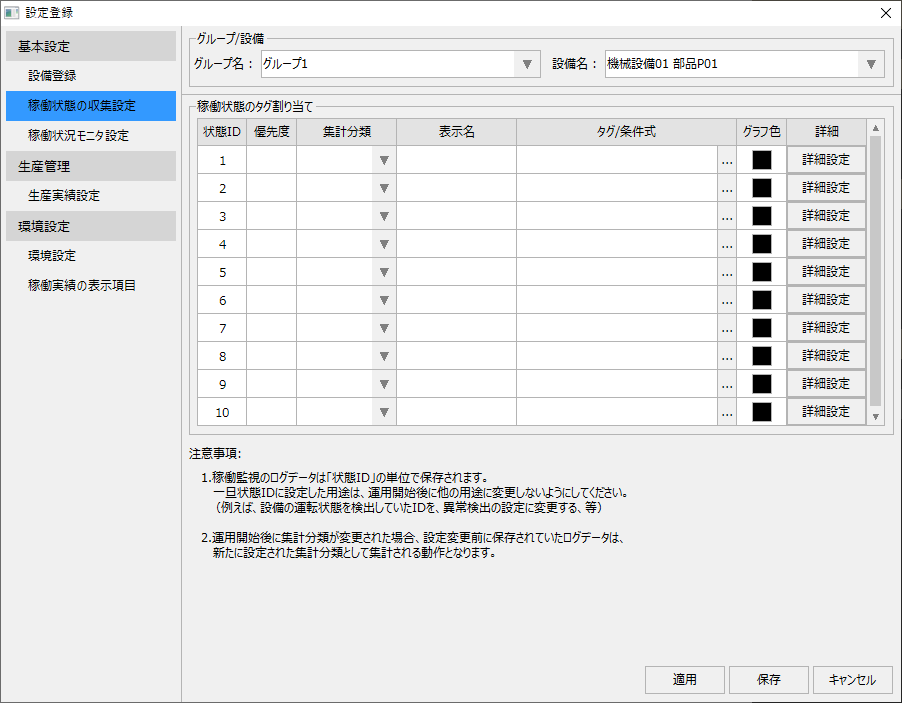Open 詳細設定 for 状態ID 2
This screenshot has height=703, width=902.
(826, 187)
